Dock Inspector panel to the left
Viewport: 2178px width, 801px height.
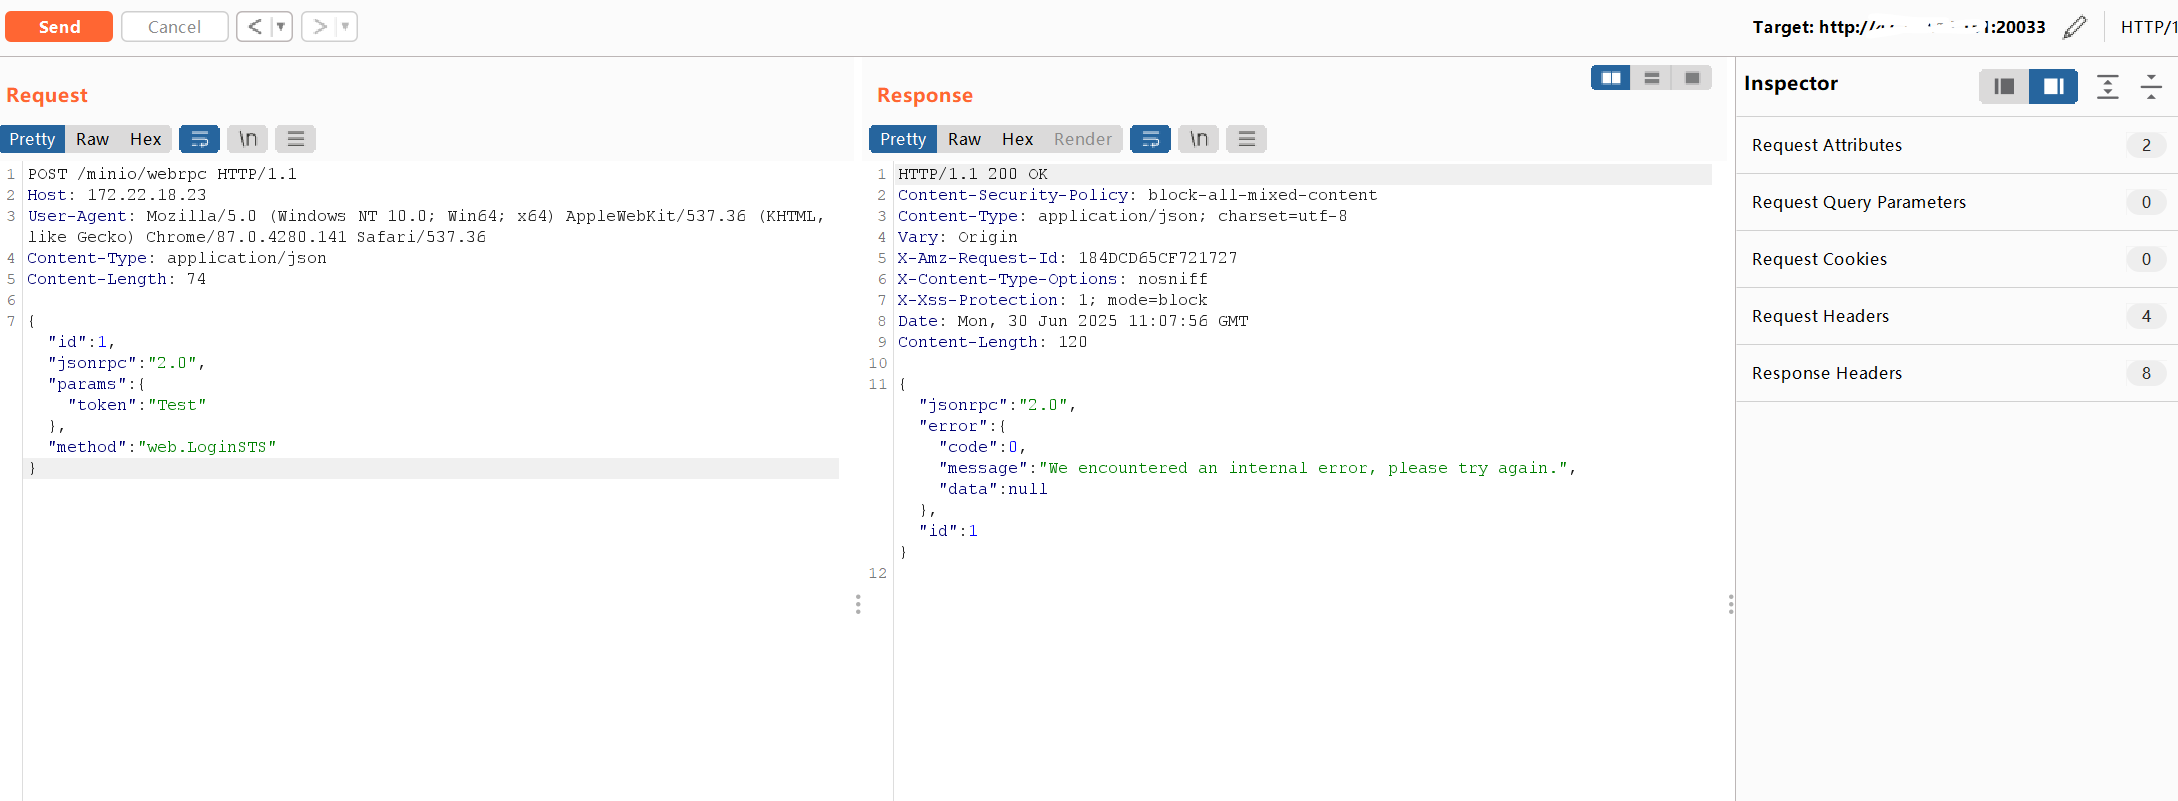2004,86
